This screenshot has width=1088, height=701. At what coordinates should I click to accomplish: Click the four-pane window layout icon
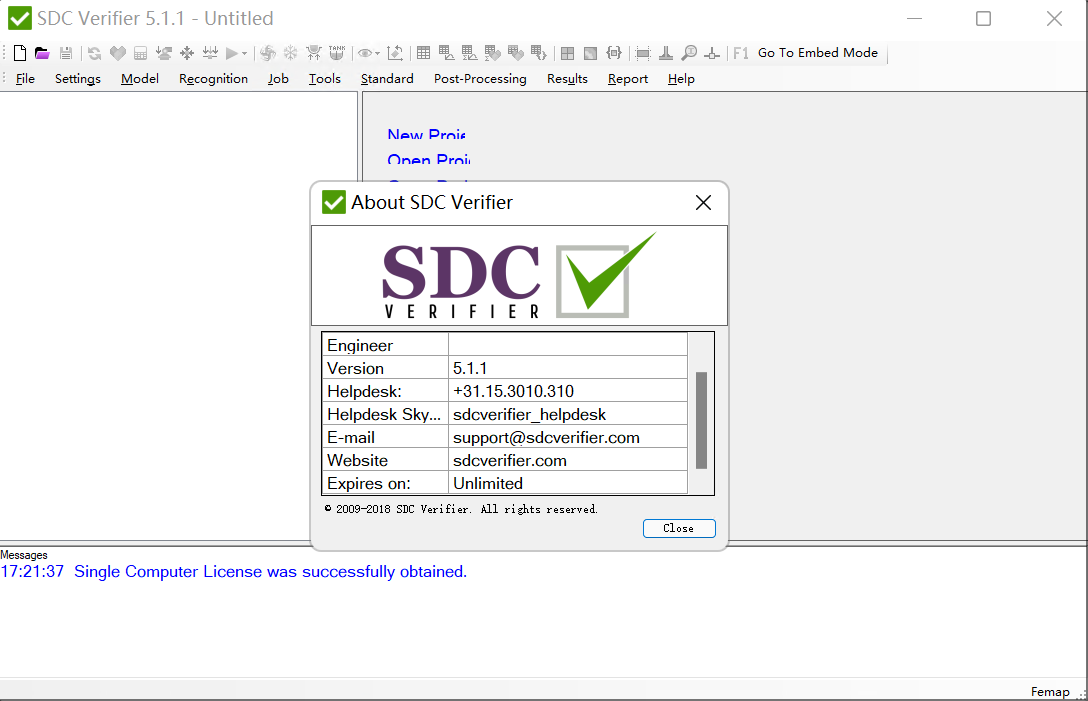point(568,53)
